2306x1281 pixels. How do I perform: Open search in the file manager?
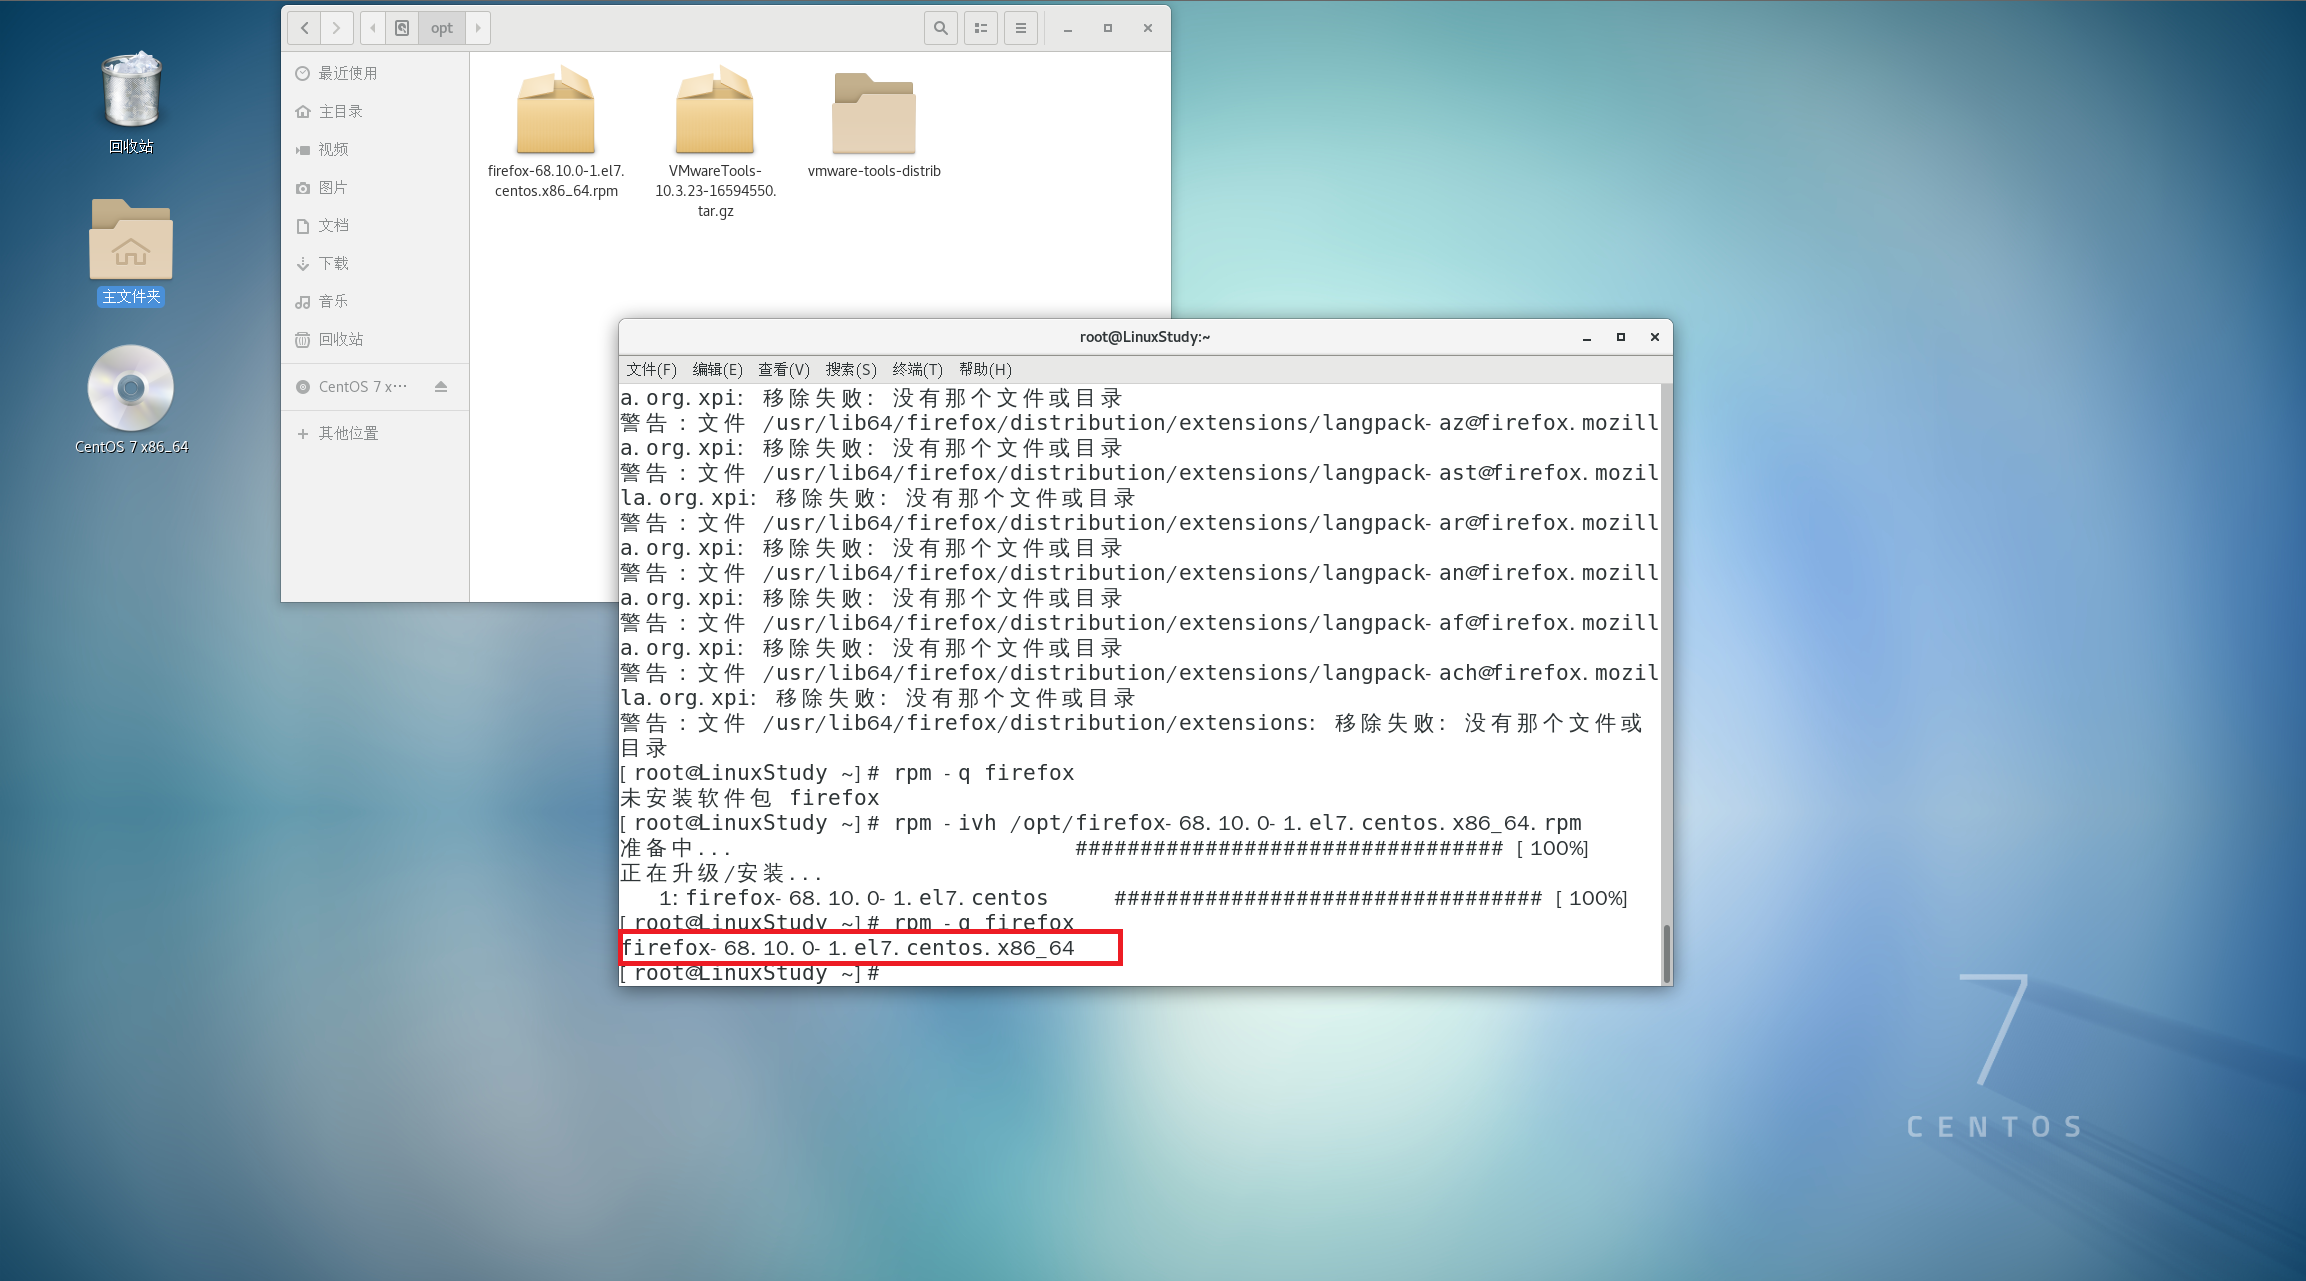[x=941, y=28]
